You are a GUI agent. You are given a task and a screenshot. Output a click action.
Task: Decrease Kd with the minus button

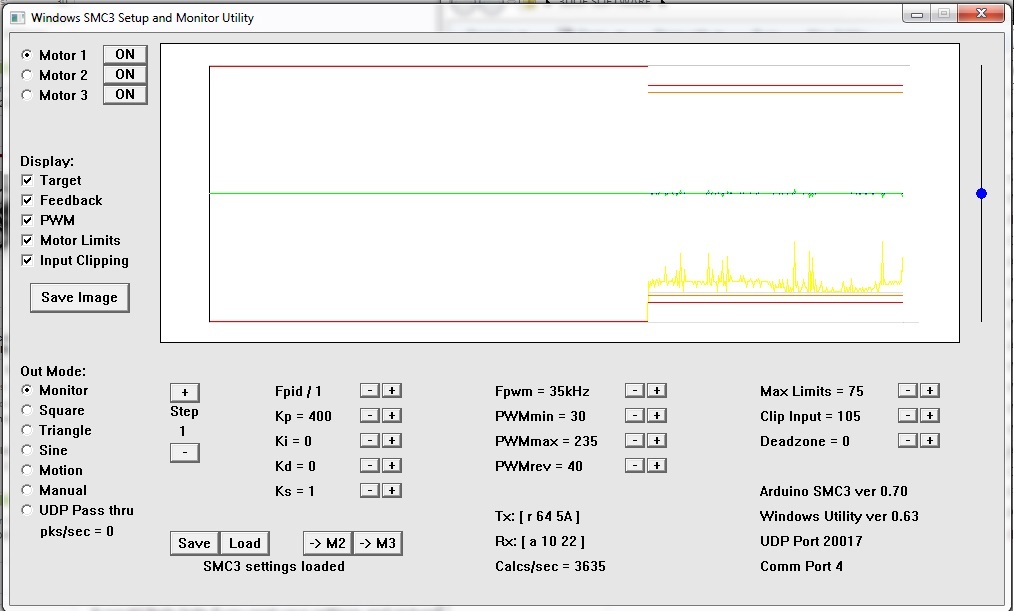click(370, 466)
